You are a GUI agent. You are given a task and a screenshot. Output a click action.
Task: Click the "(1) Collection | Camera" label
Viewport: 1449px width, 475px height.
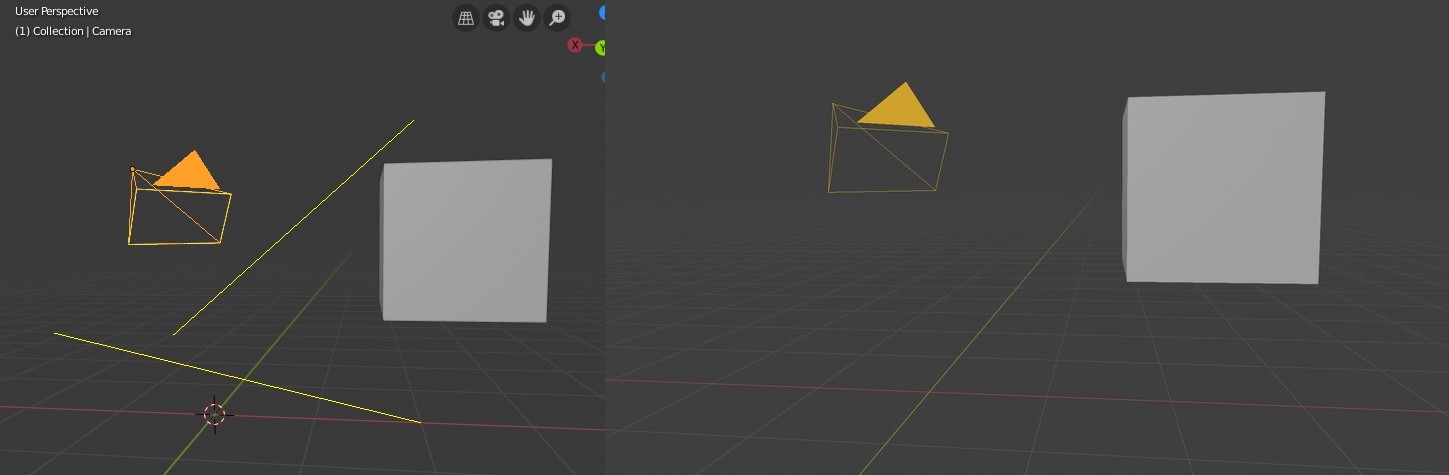point(73,31)
